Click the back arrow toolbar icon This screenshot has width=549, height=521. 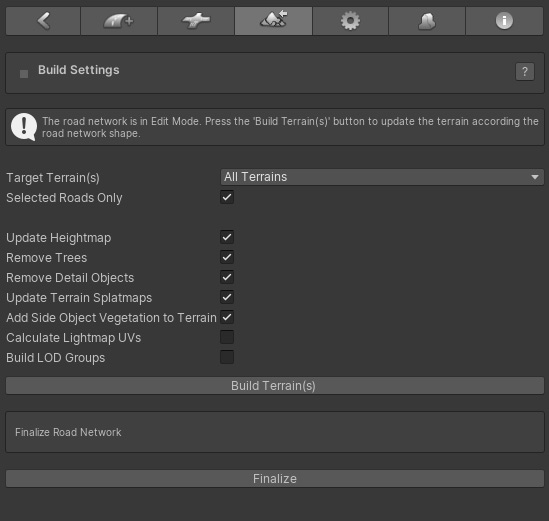43,21
